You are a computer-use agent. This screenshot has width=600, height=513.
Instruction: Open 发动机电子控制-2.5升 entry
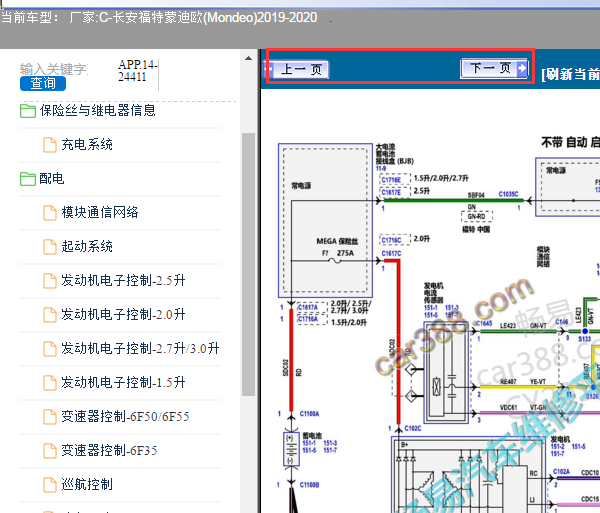123,280
